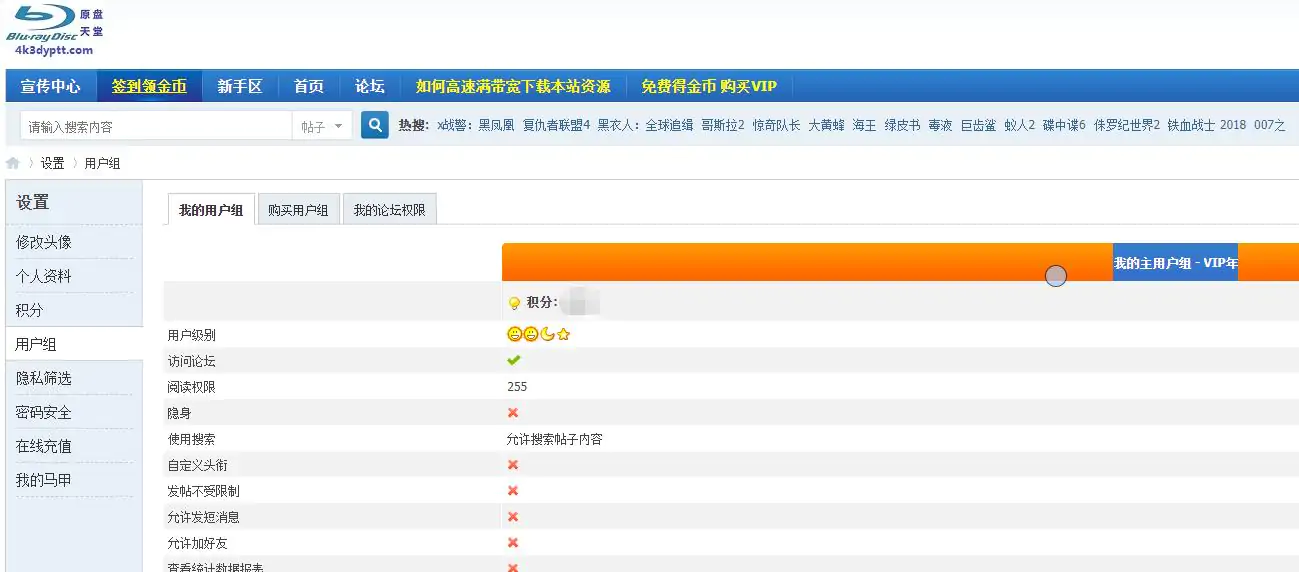
Task: Click the home icon in breadcrumb
Action: click(13, 163)
